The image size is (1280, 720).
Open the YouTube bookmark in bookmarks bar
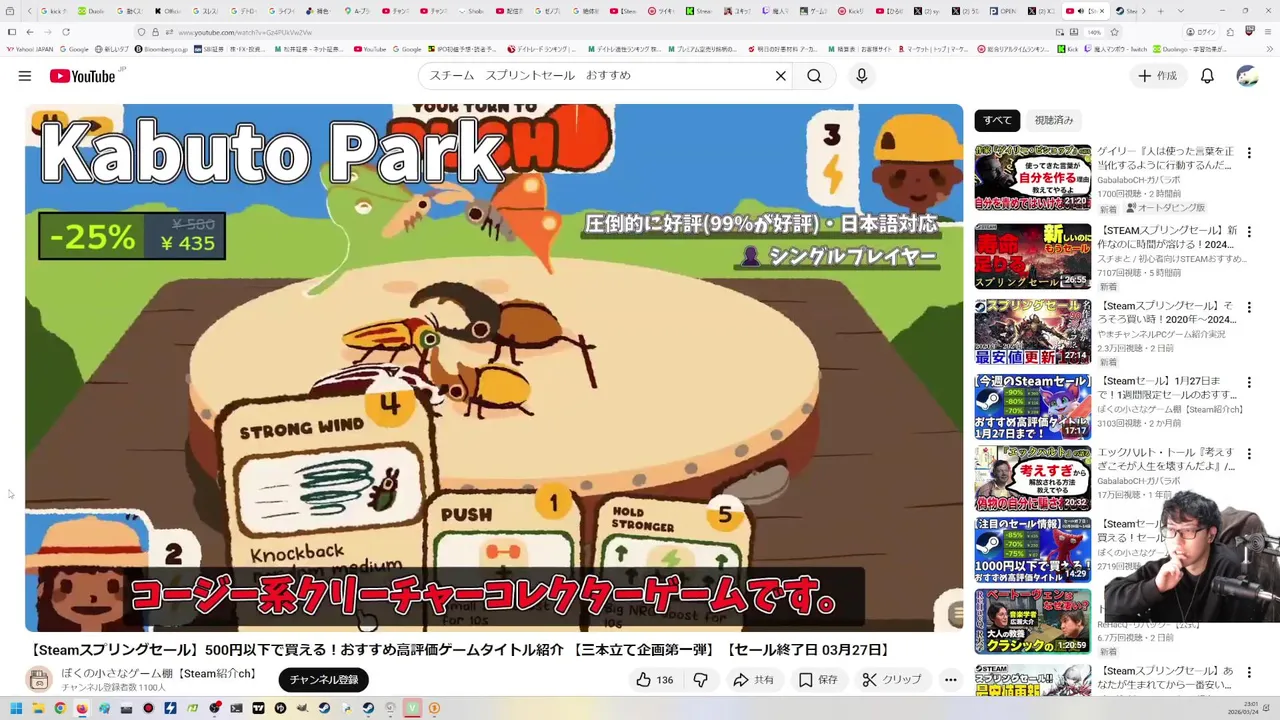(x=370, y=49)
